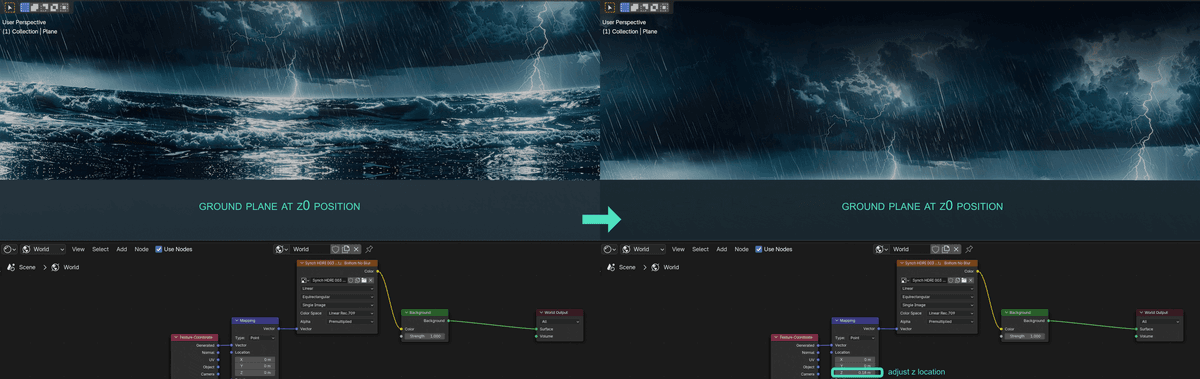Open World shader type dropdown in right editor

click(643, 249)
